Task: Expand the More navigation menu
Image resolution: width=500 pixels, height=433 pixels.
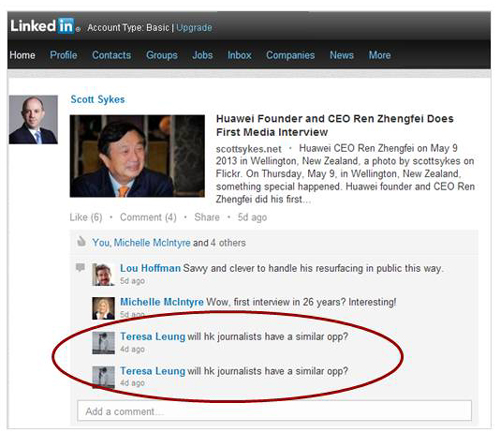Action: [380, 55]
